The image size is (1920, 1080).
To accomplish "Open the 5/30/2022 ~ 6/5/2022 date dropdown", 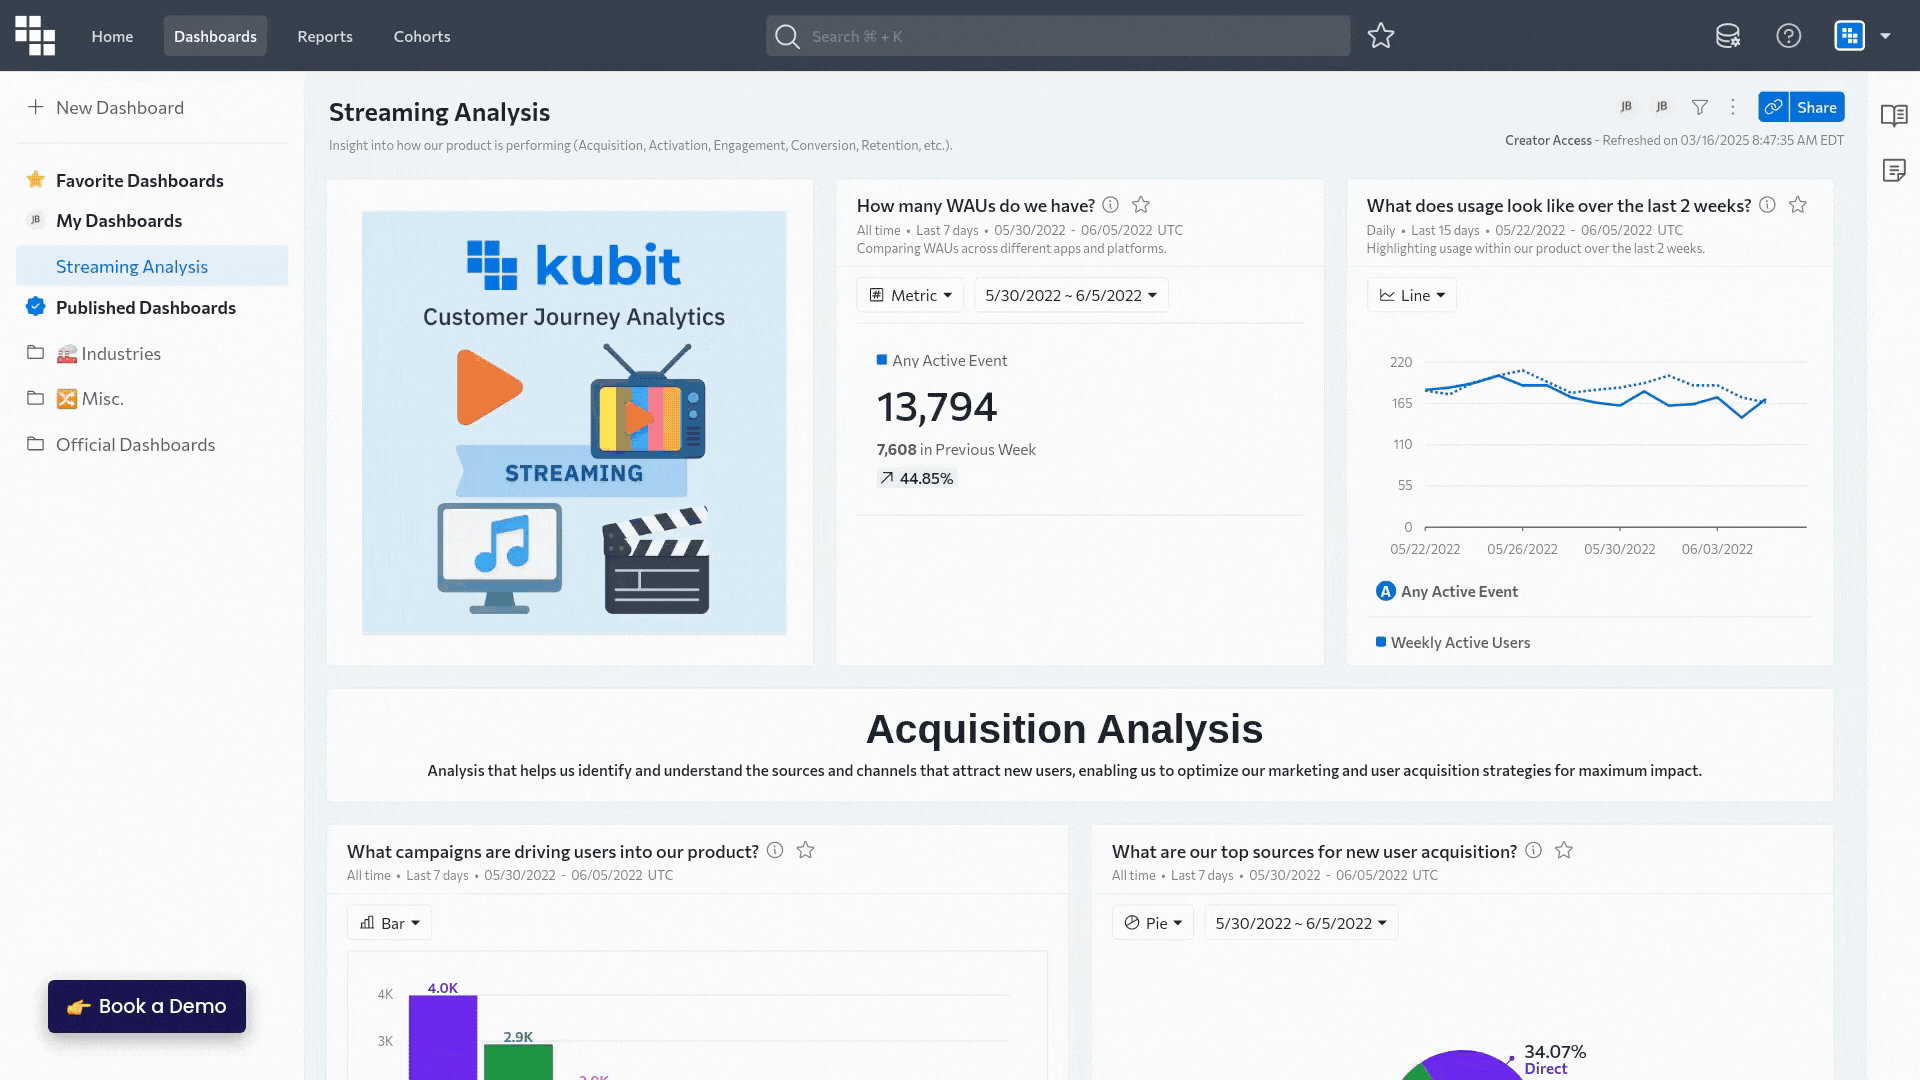I will point(1070,294).
